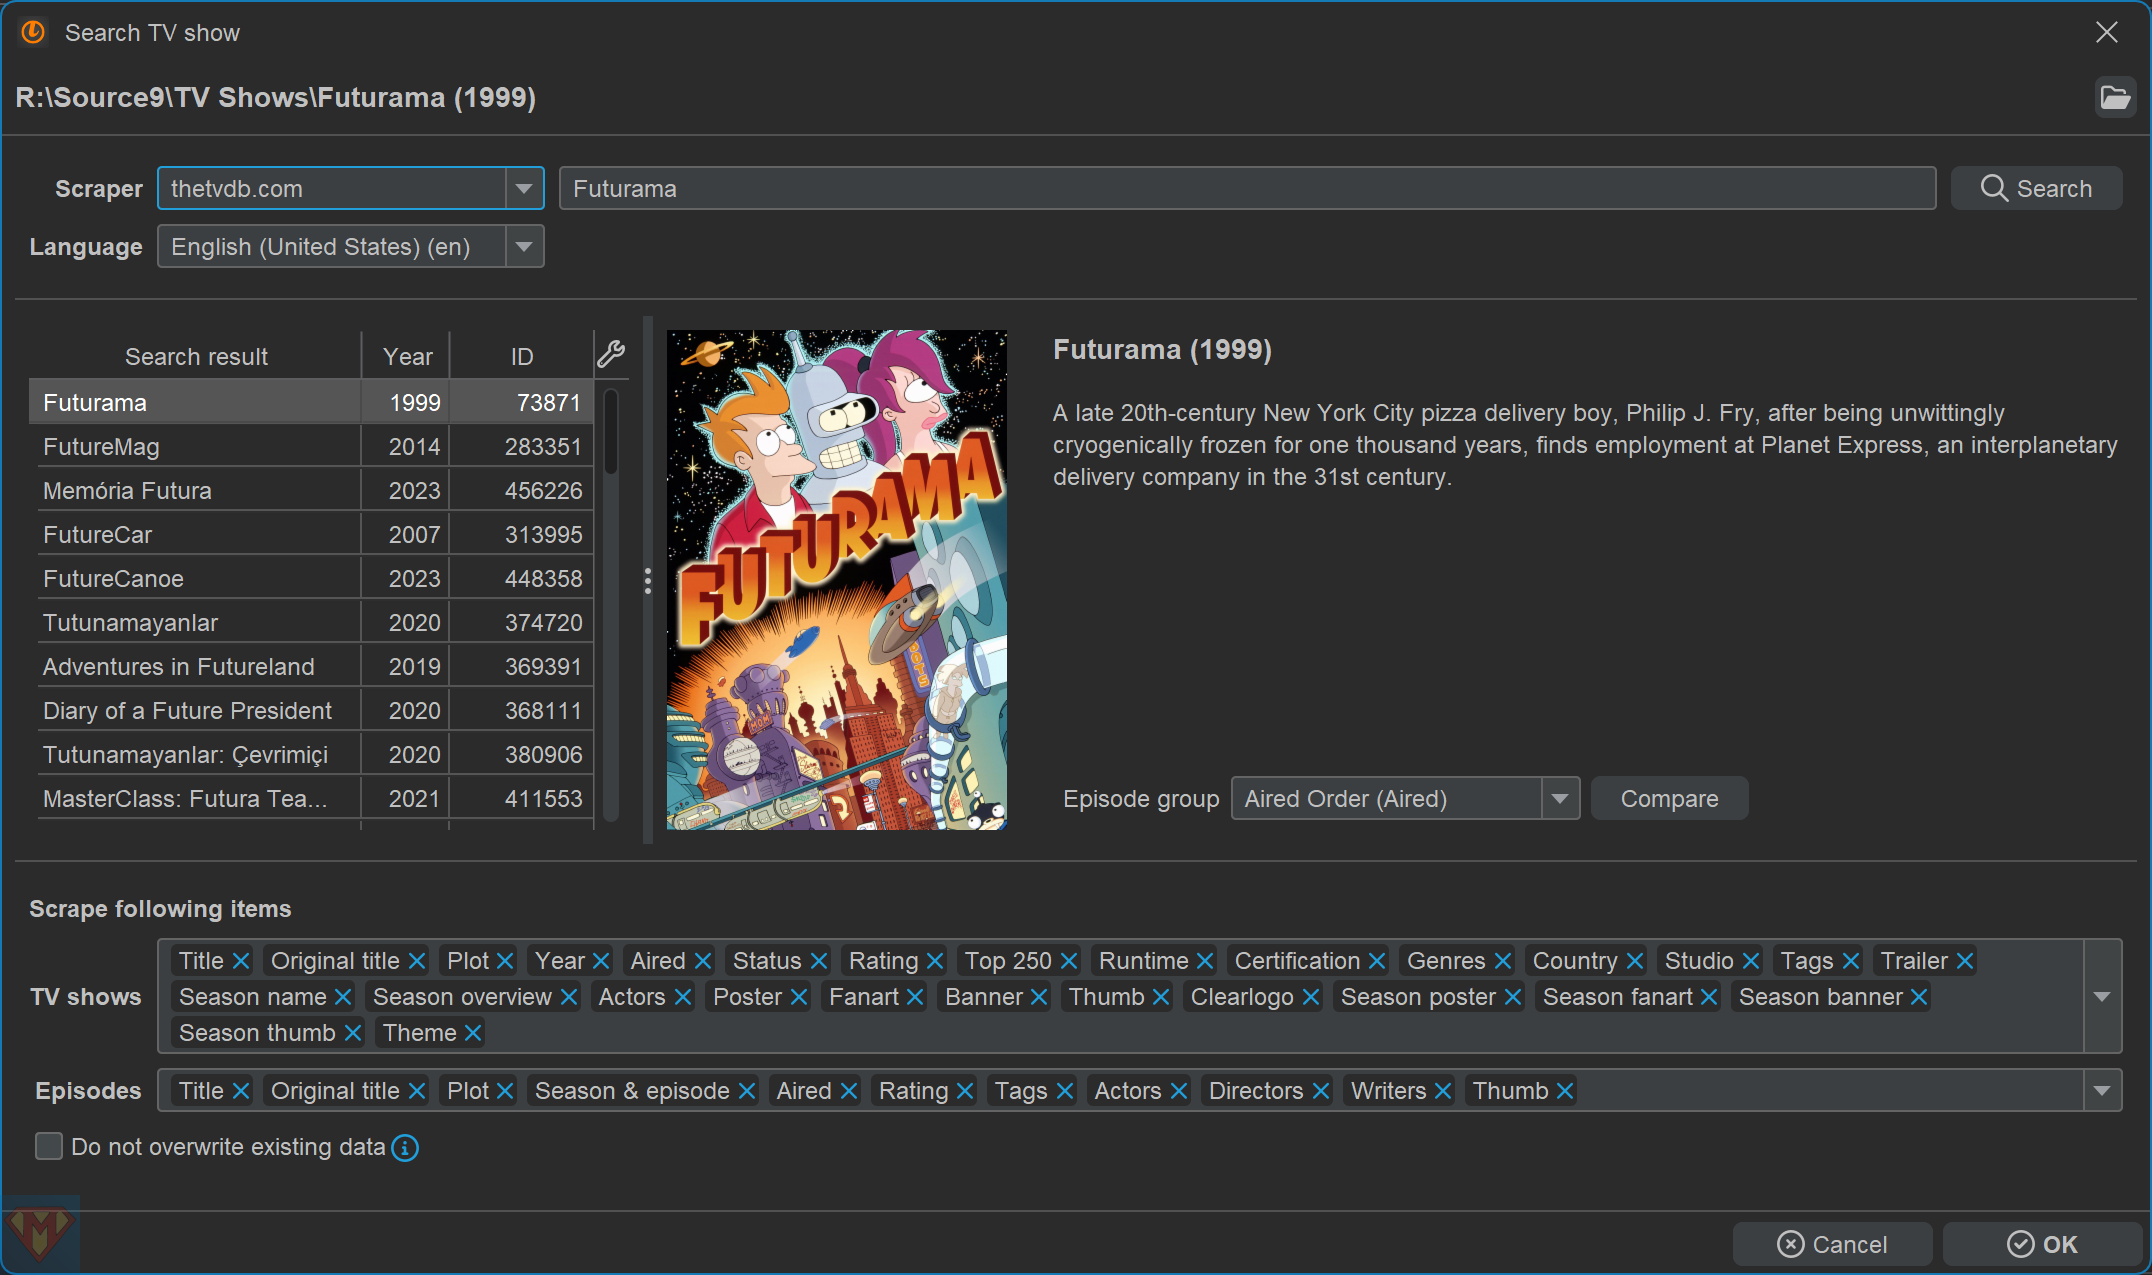Sort by the Year column header
The height and width of the screenshot is (1275, 2152).
(407, 357)
